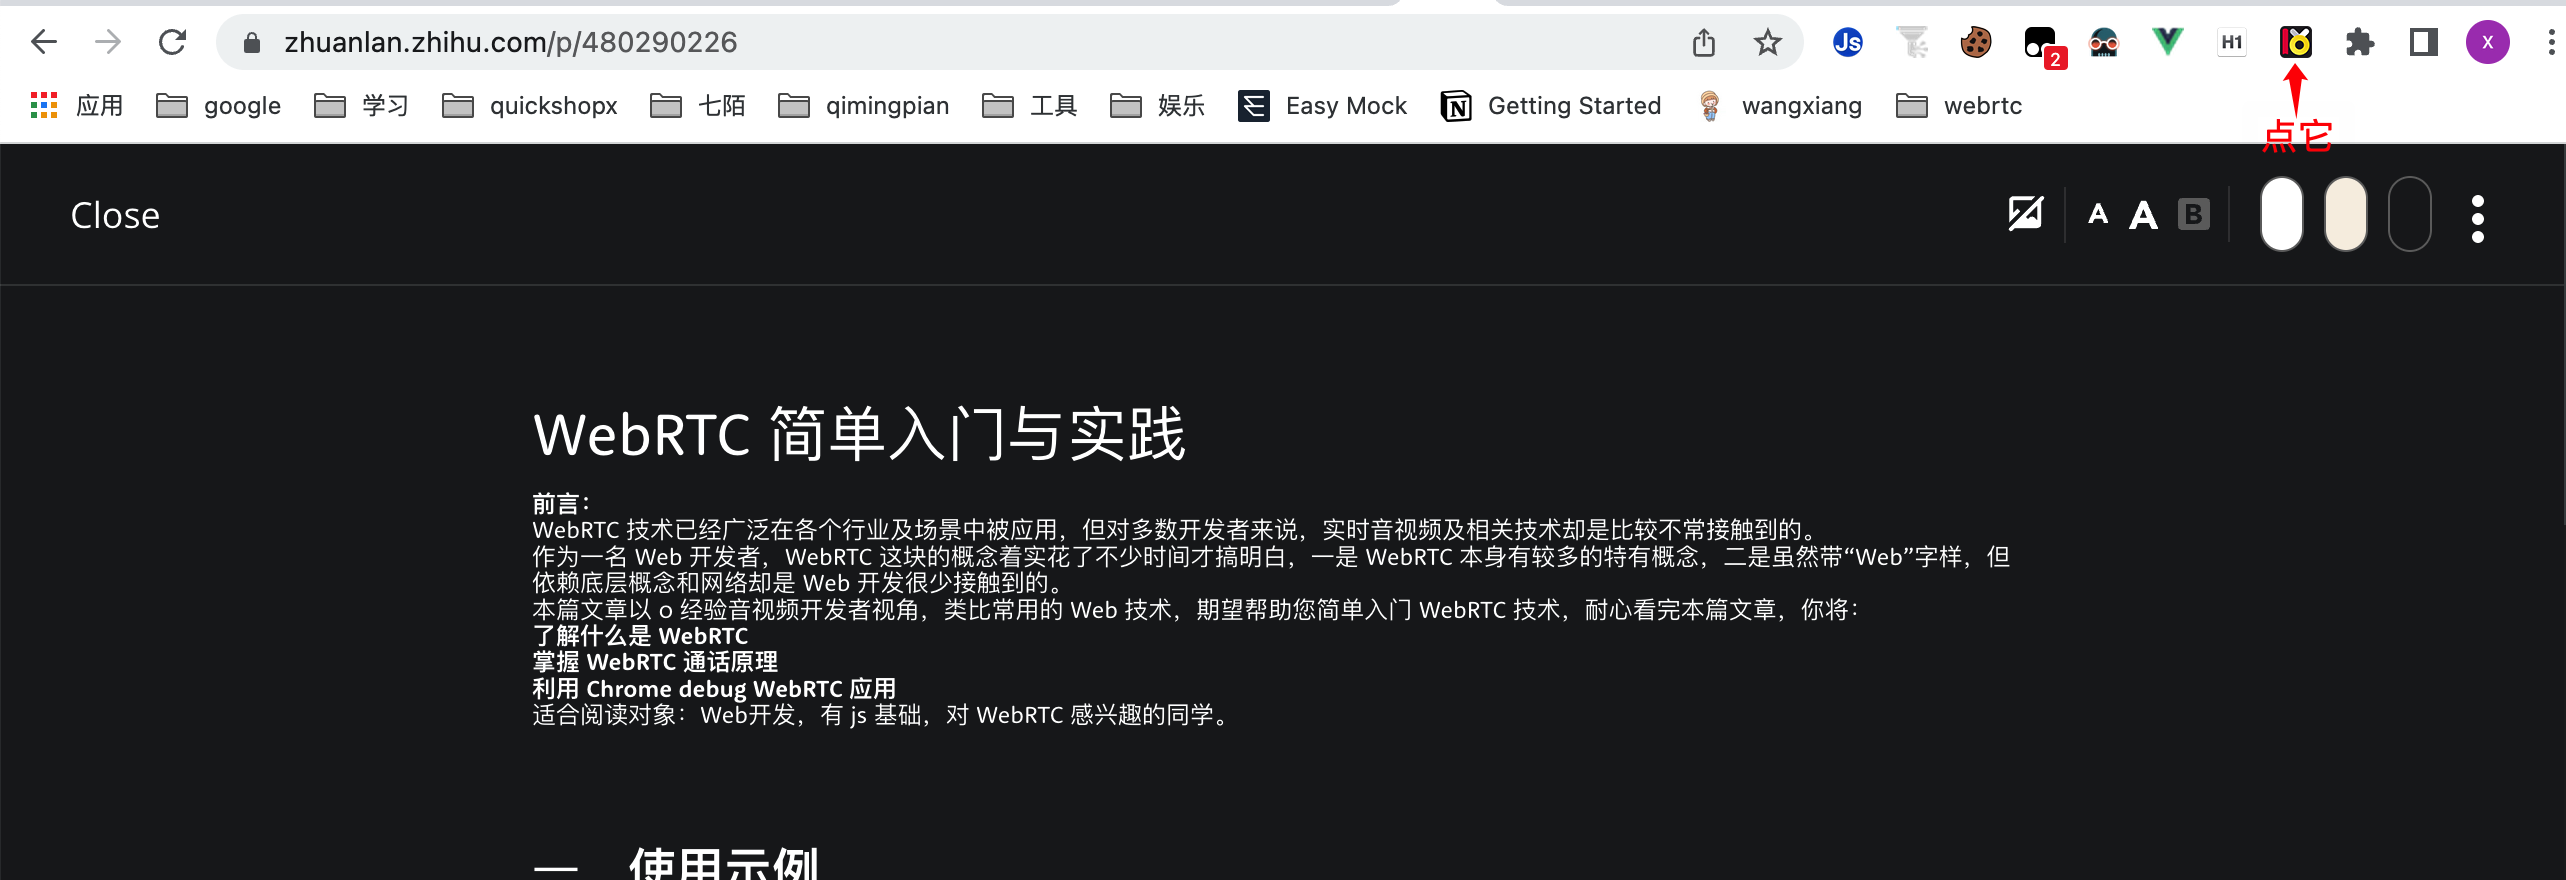Decrease font size with small A

click(x=2098, y=214)
